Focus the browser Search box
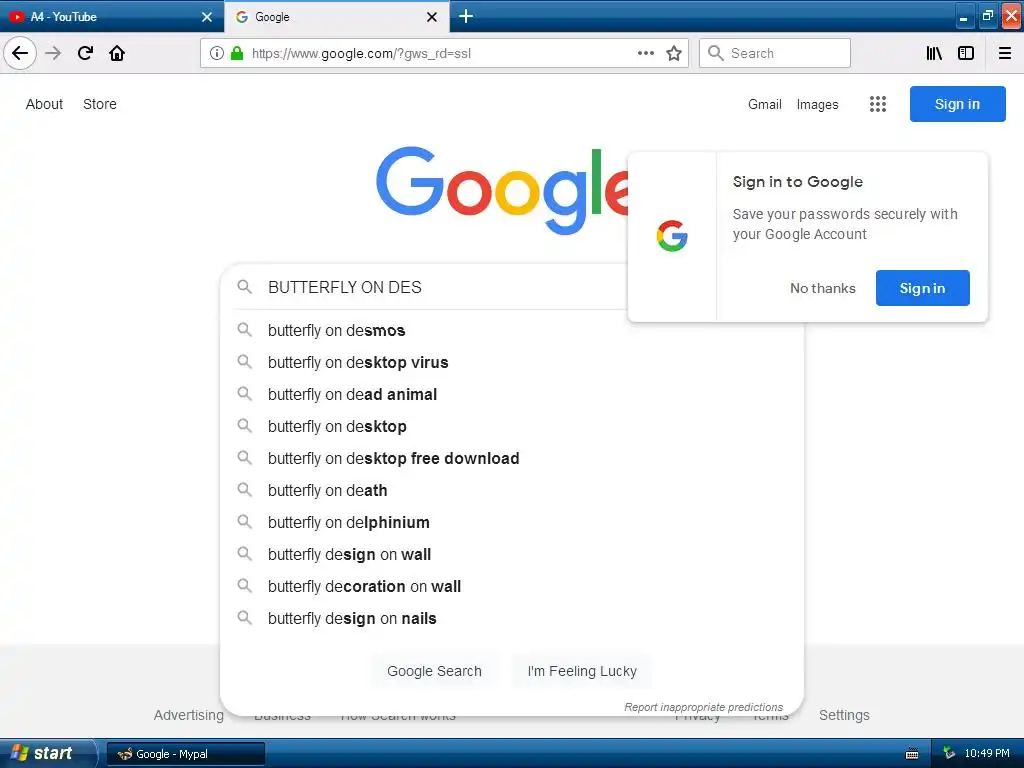The height and width of the screenshot is (768, 1024). point(775,53)
